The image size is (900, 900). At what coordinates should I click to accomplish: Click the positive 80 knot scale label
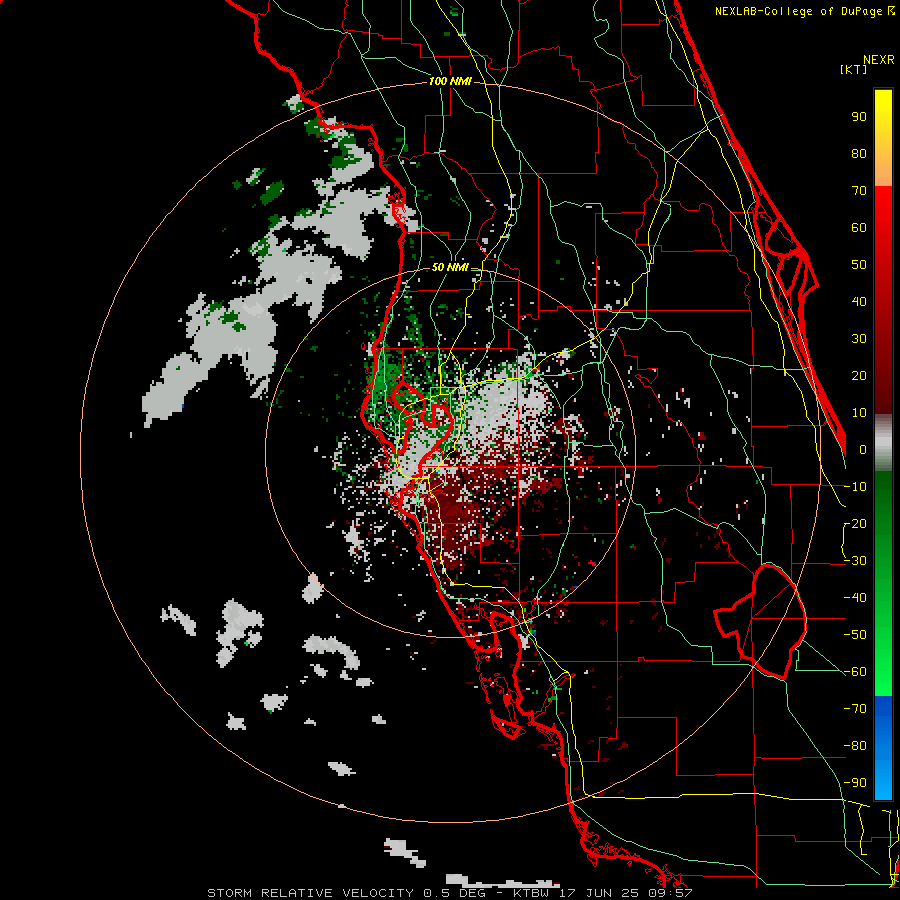[x=859, y=154]
